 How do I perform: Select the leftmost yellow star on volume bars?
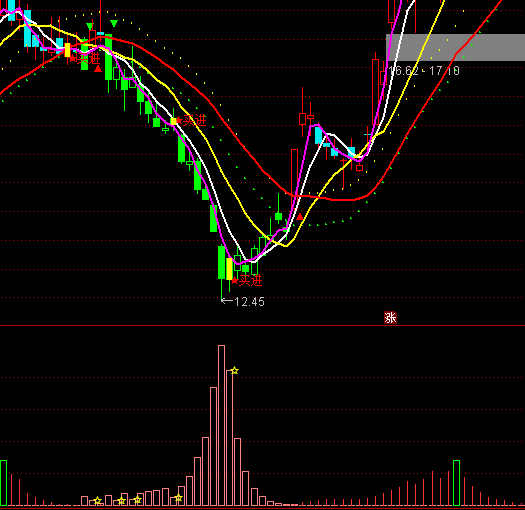click(x=97, y=501)
